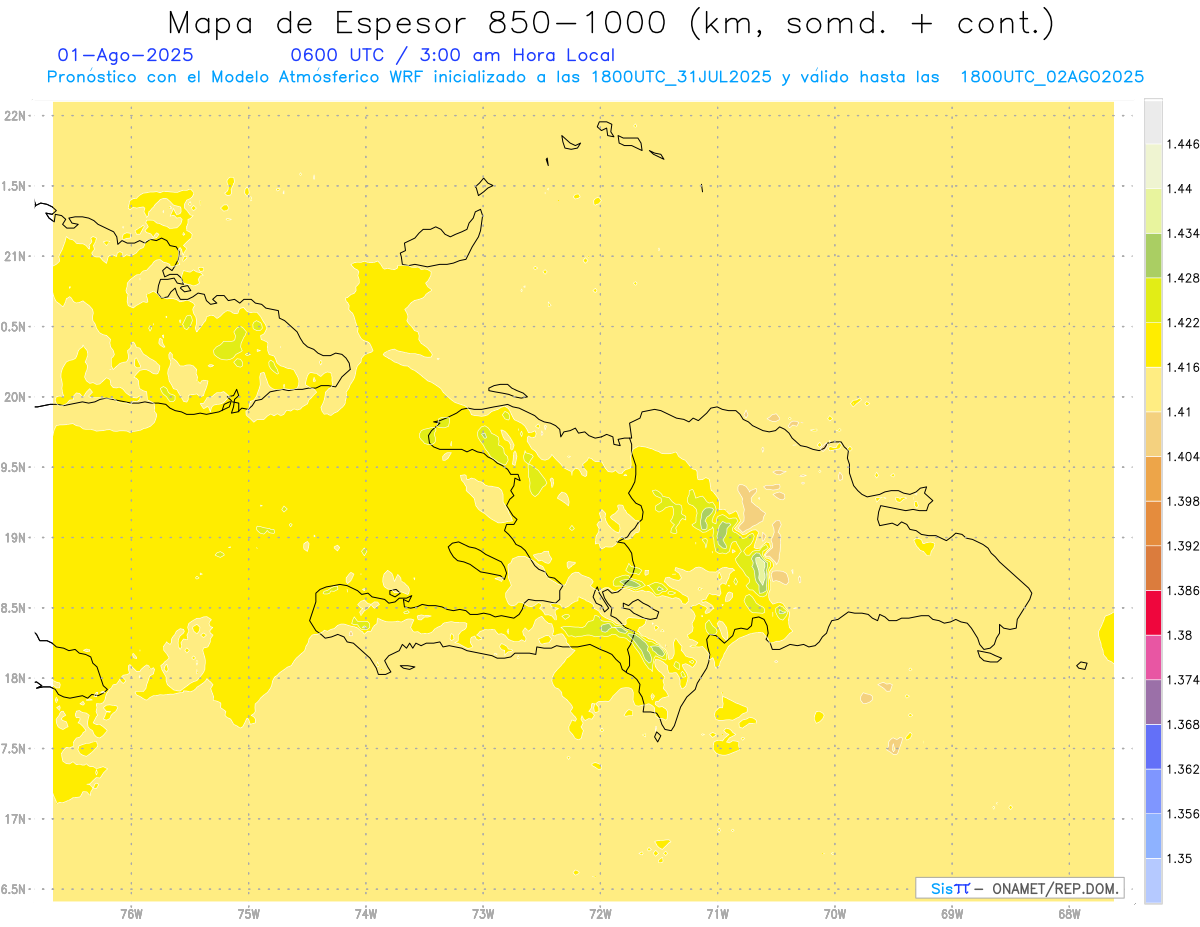Click the green legend swatch between 1.428 and 1.434
This screenshot has height=927, width=1200.
click(1153, 255)
